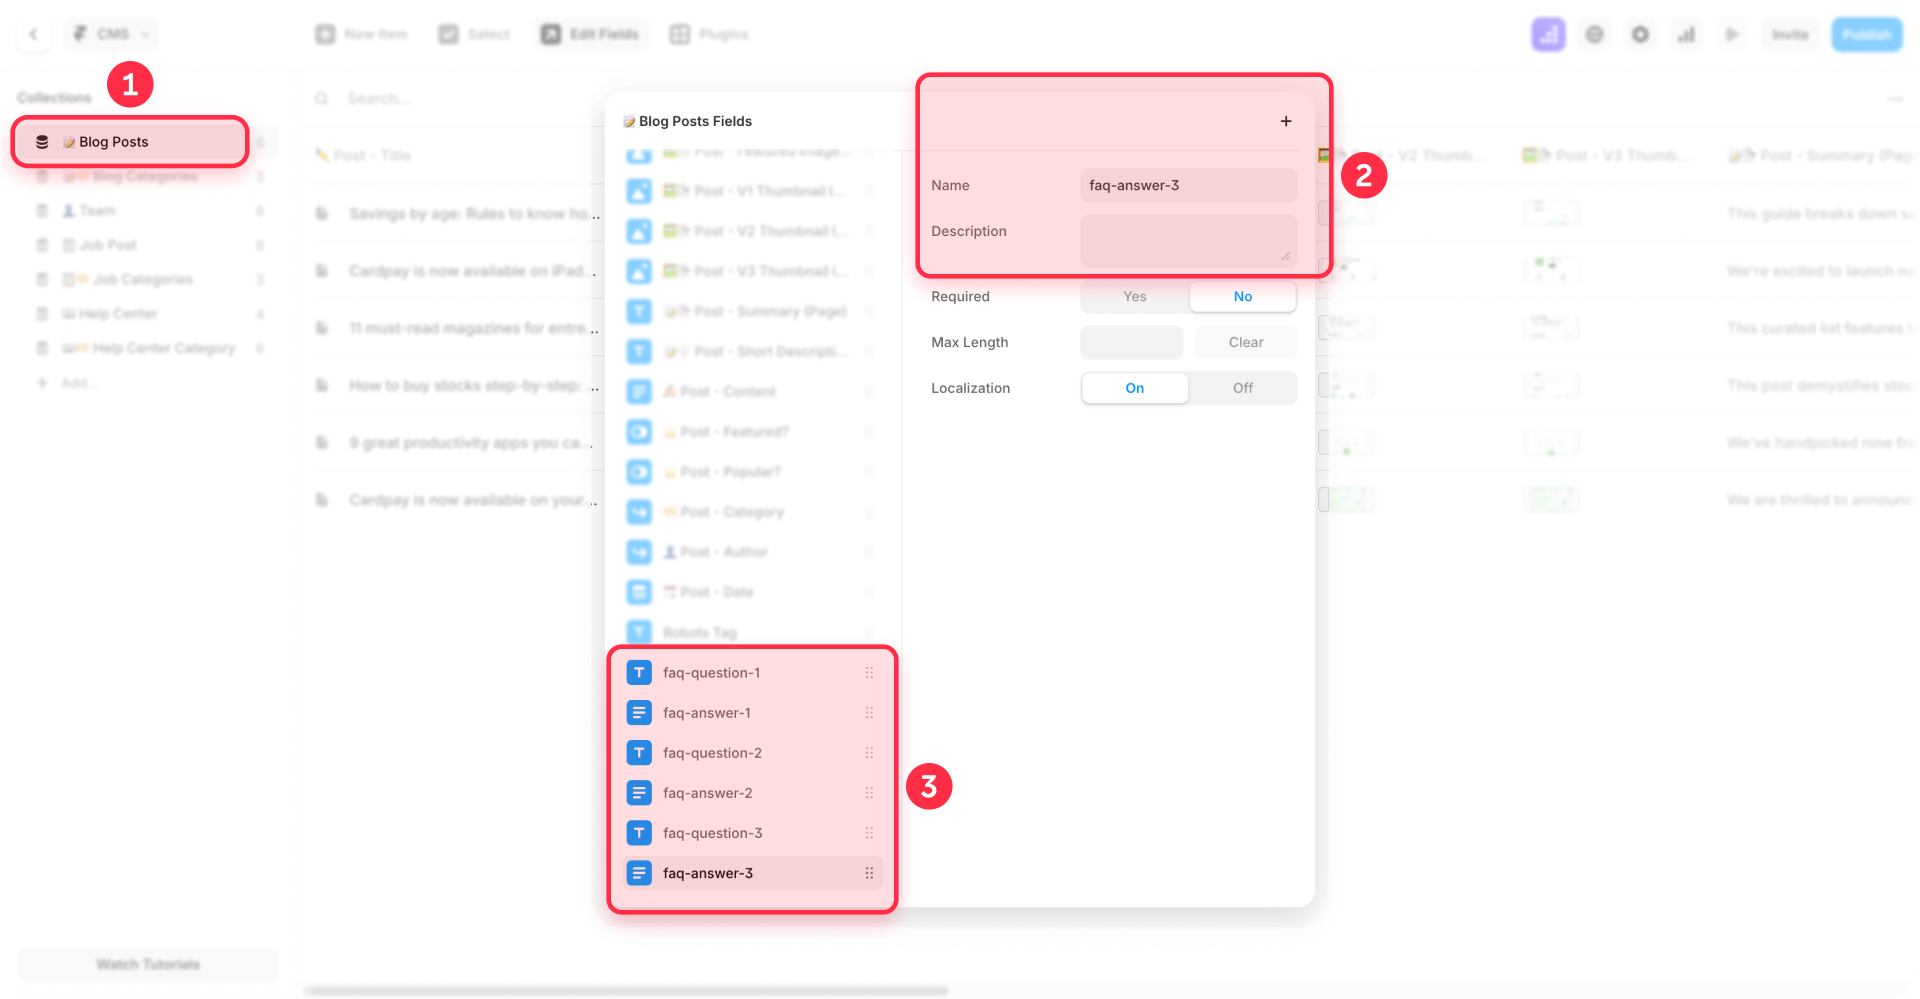This screenshot has width=1920, height=999.
Task: Open the settings gear icon
Action: point(1640,33)
